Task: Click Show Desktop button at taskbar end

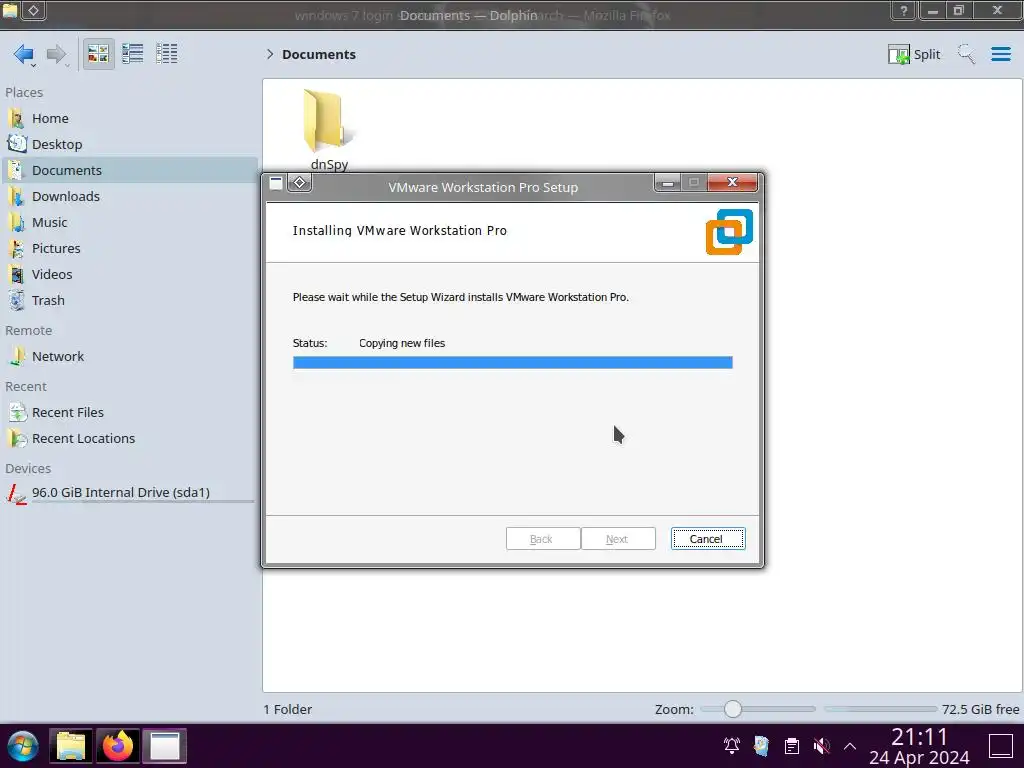Action: (x=1000, y=746)
